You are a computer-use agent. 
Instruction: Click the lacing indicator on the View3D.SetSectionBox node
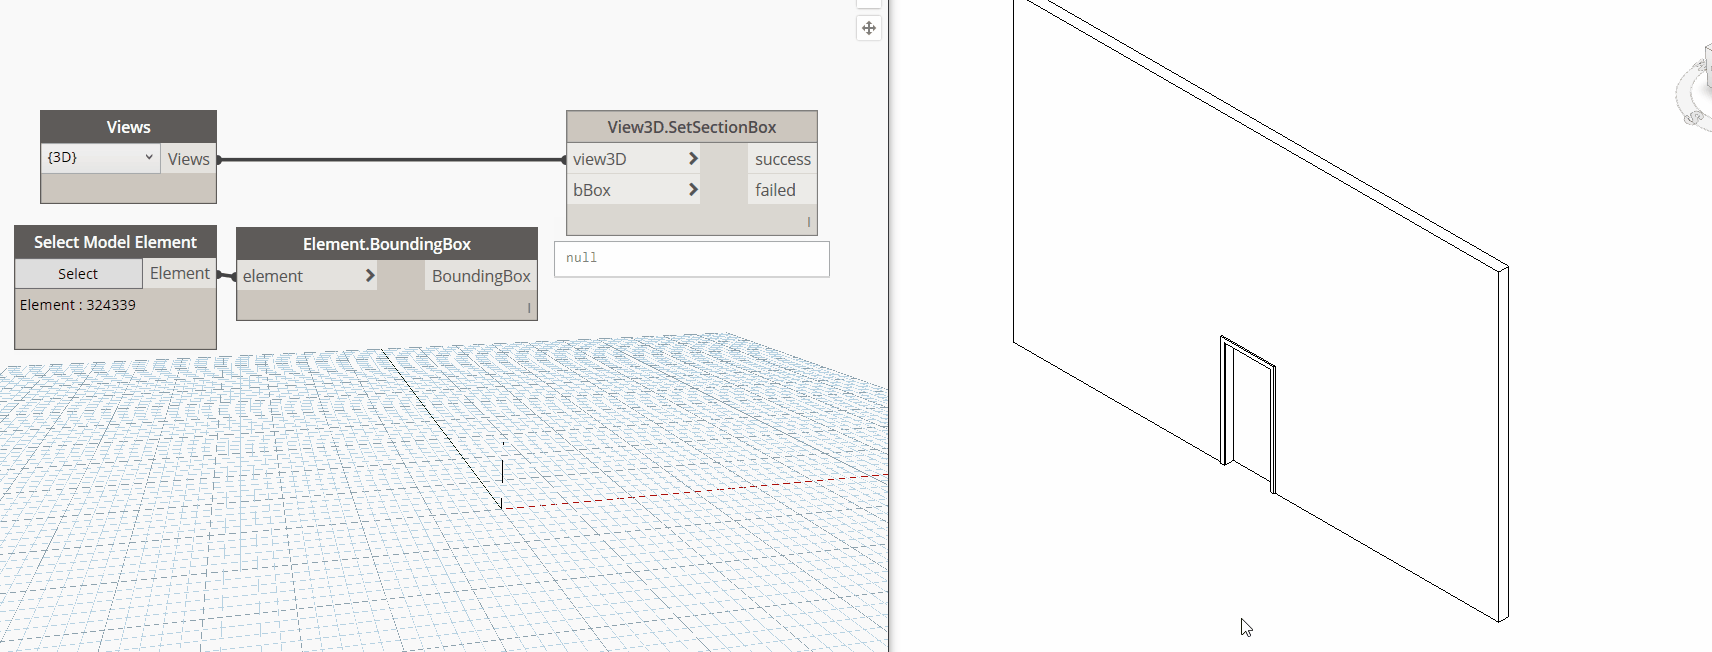(x=808, y=222)
